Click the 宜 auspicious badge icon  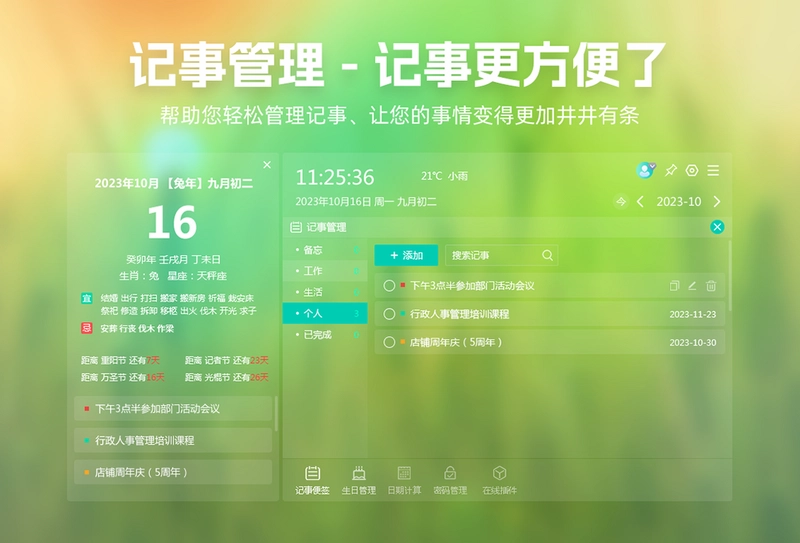tap(87, 298)
